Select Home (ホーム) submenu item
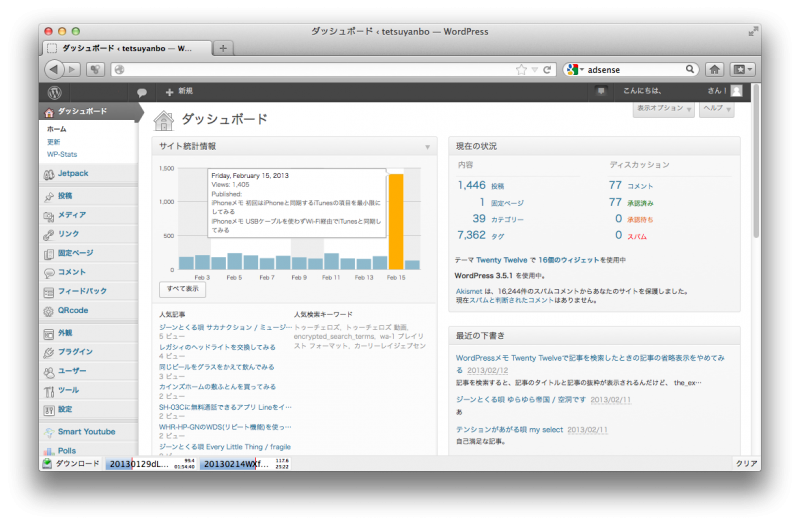This screenshot has width=800, height=525. [x=57, y=130]
